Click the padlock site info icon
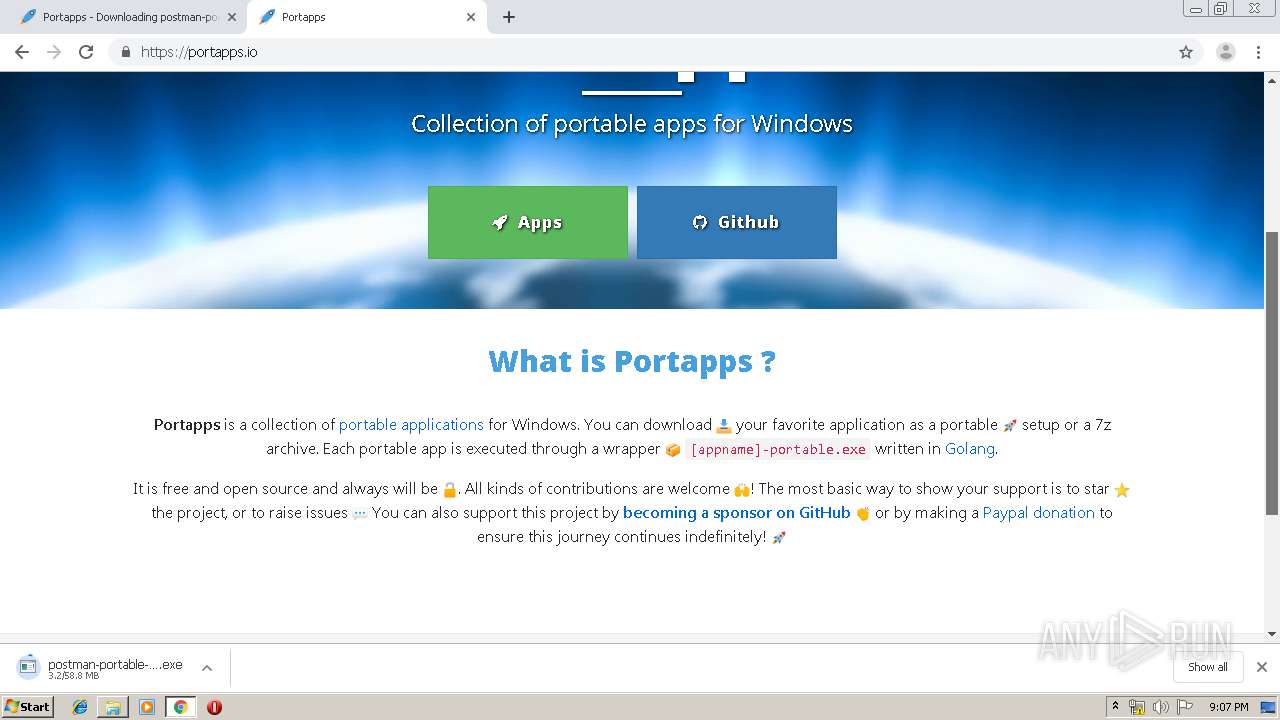Image resolution: width=1280 pixels, height=720 pixels. [125, 52]
